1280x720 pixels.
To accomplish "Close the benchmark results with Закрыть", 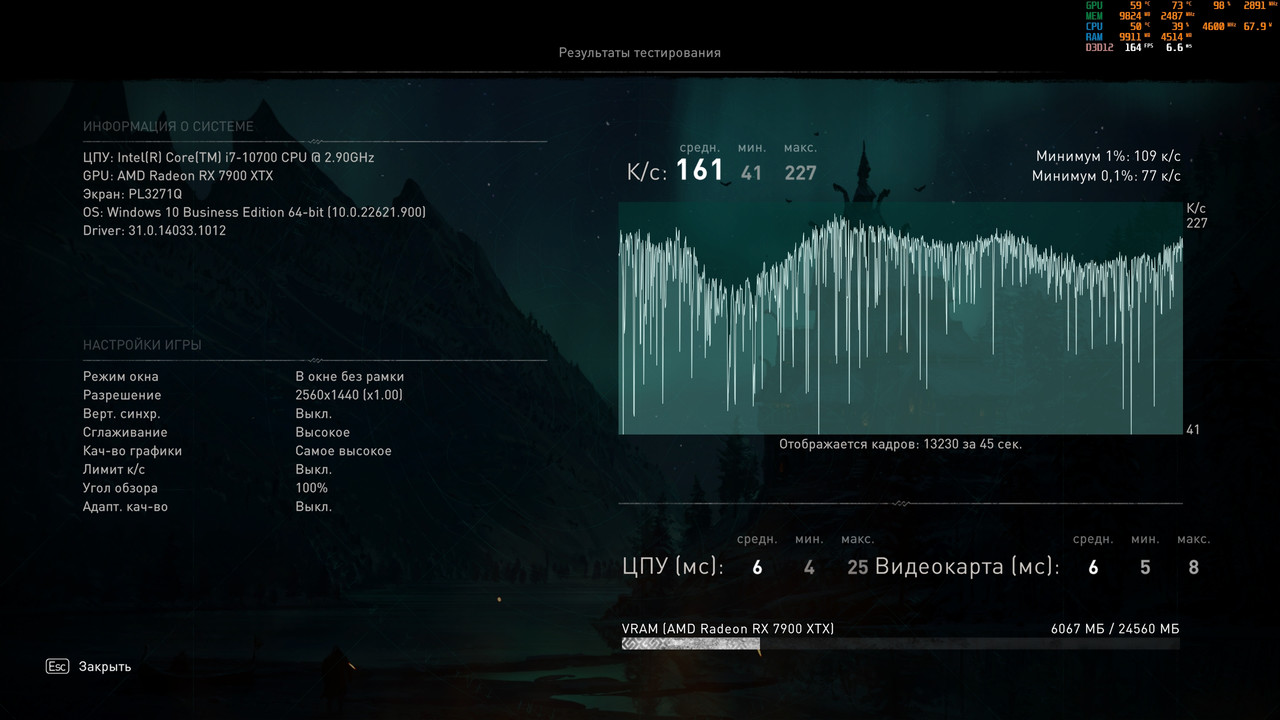I will [105, 666].
